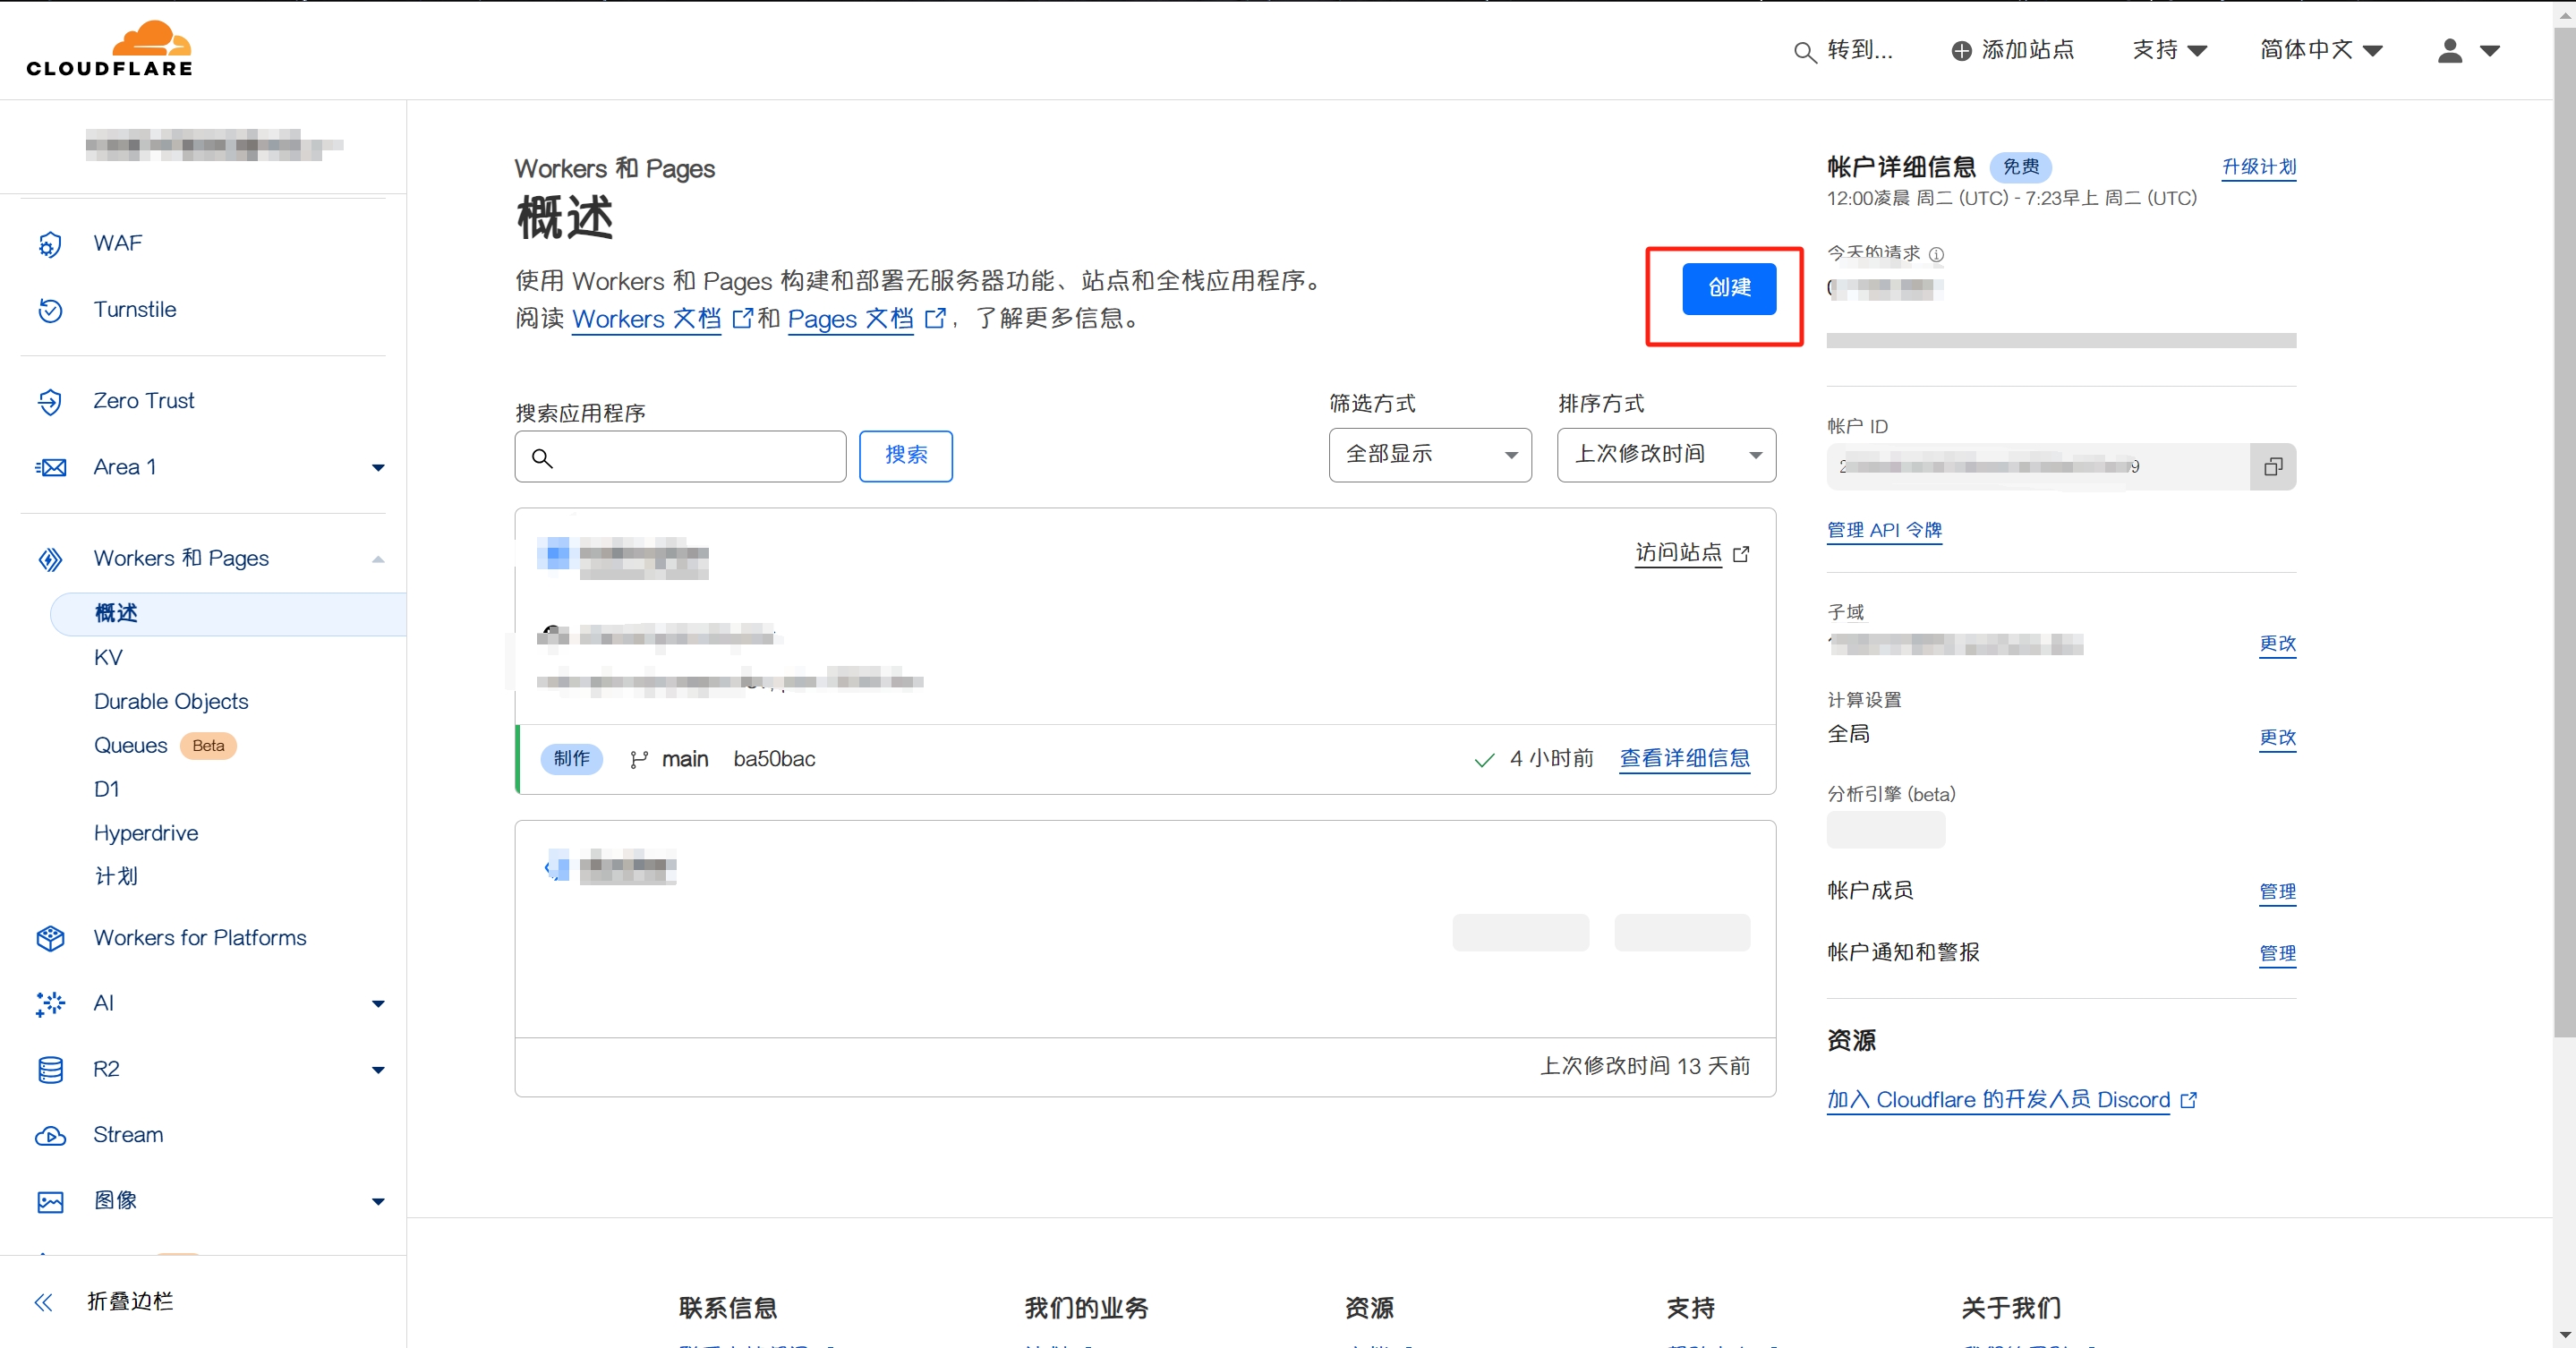The width and height of the screenshot is (2576, 1348).
Task: Click the 搜索应用程序 input field
Action: coord(680,457)
